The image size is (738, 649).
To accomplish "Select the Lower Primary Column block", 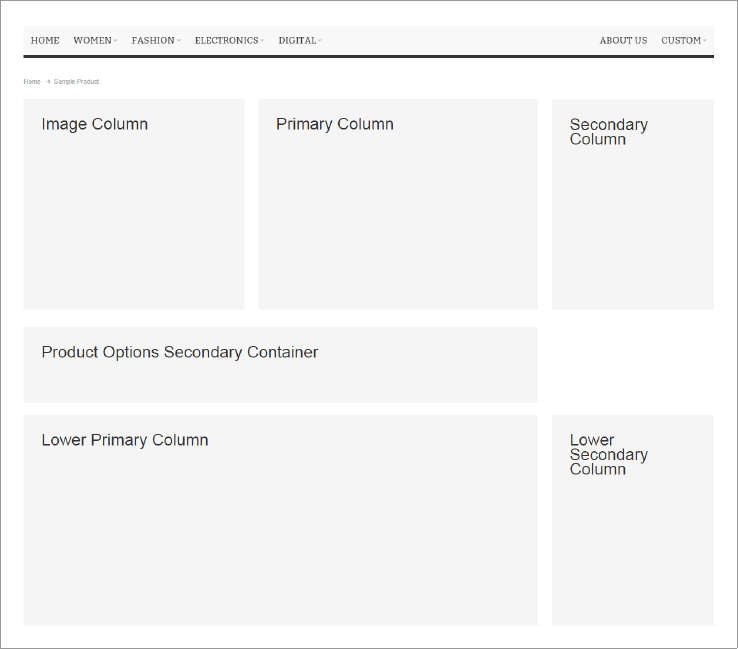I will pyautogui.click(x=280, y=520).
